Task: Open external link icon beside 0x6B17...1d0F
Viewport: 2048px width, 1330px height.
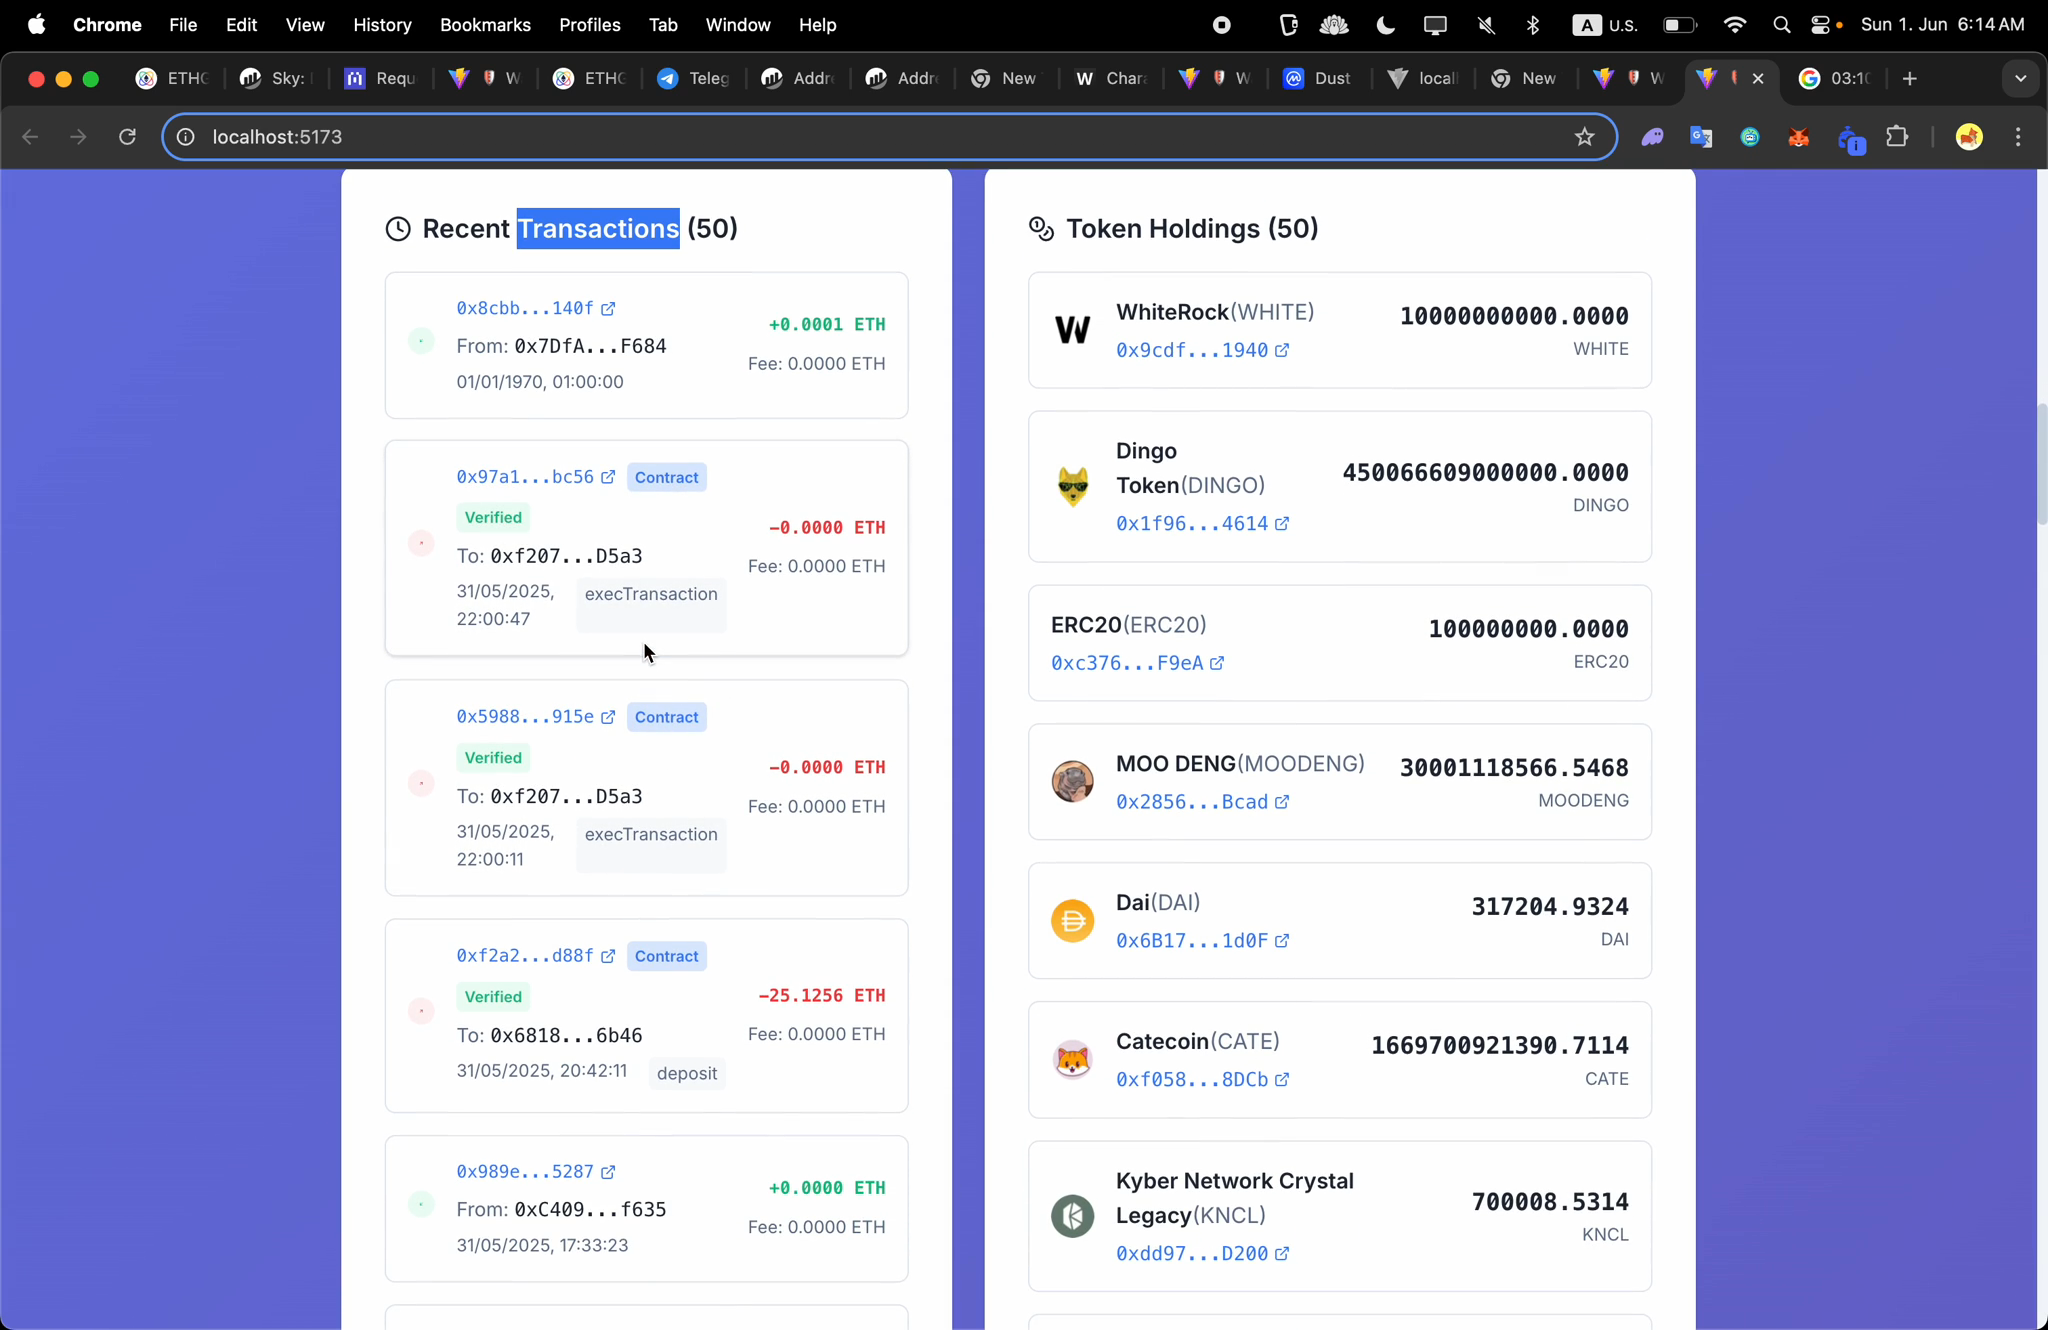Action: pos(1282,941)
